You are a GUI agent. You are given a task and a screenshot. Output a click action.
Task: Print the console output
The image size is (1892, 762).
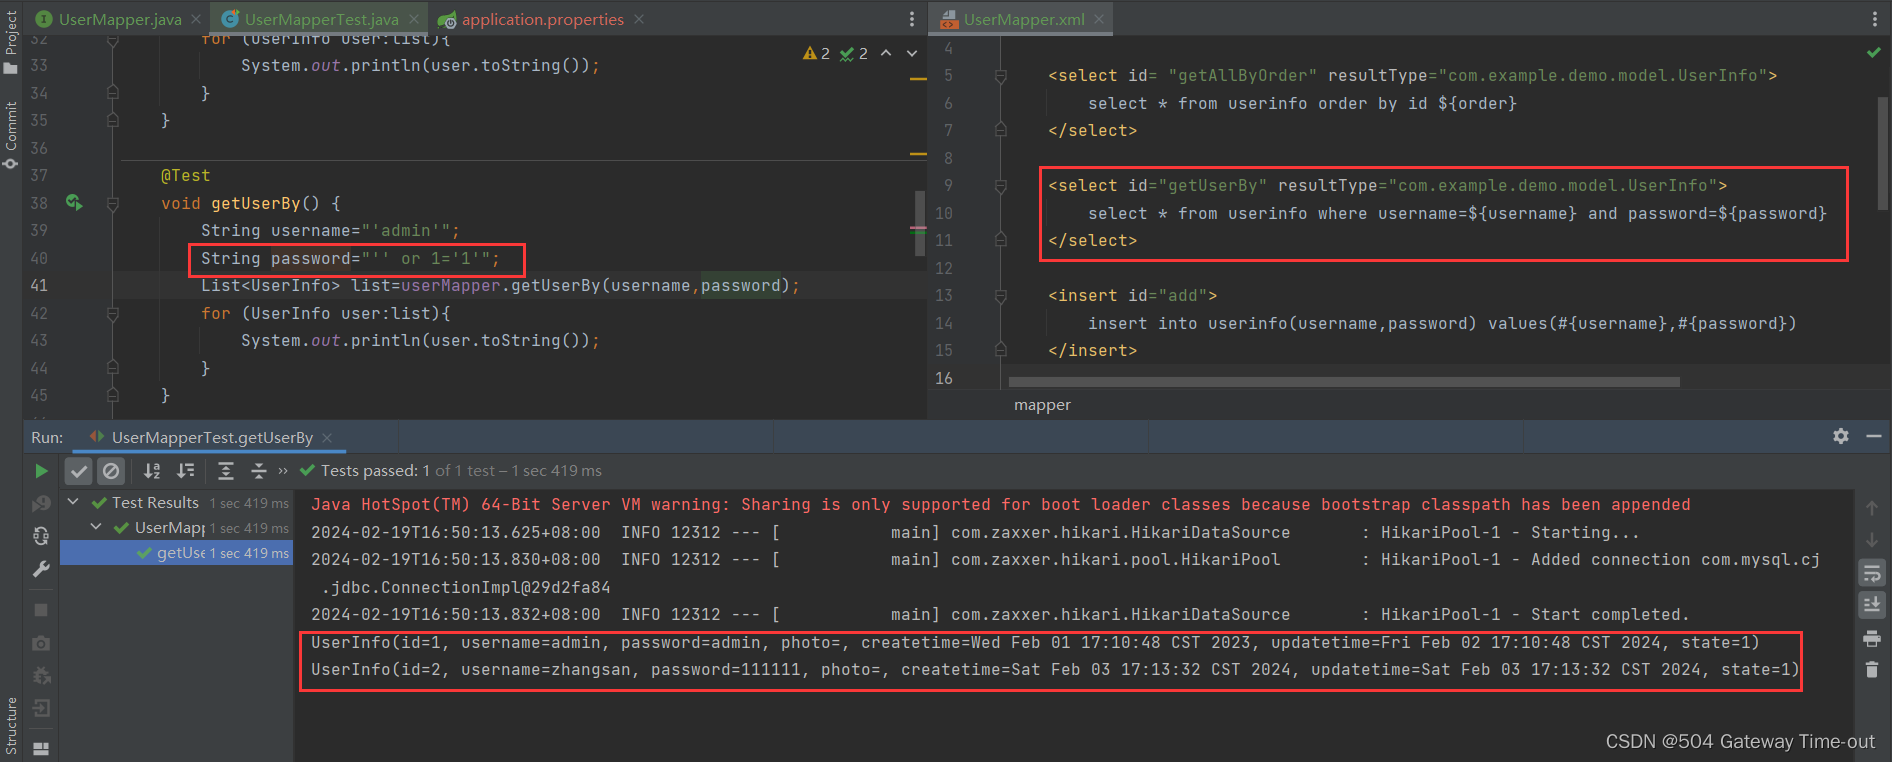pos(1871,638)
